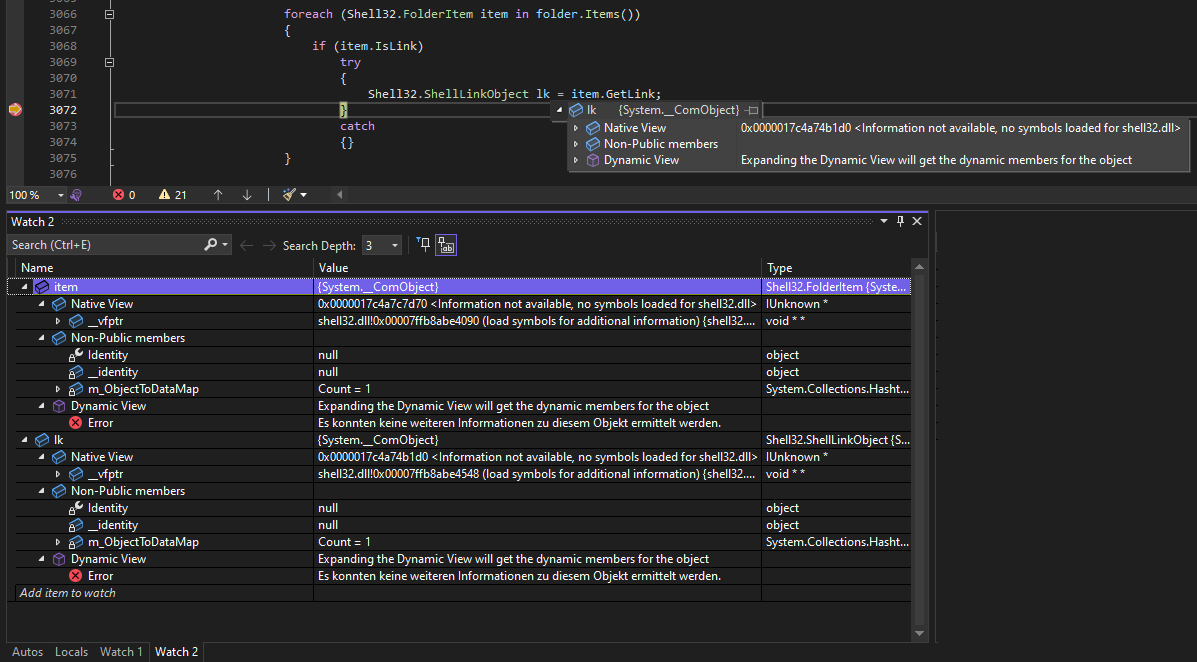
Task: Expand Non-Public members in the lk data tip
Action: [576, 144]
